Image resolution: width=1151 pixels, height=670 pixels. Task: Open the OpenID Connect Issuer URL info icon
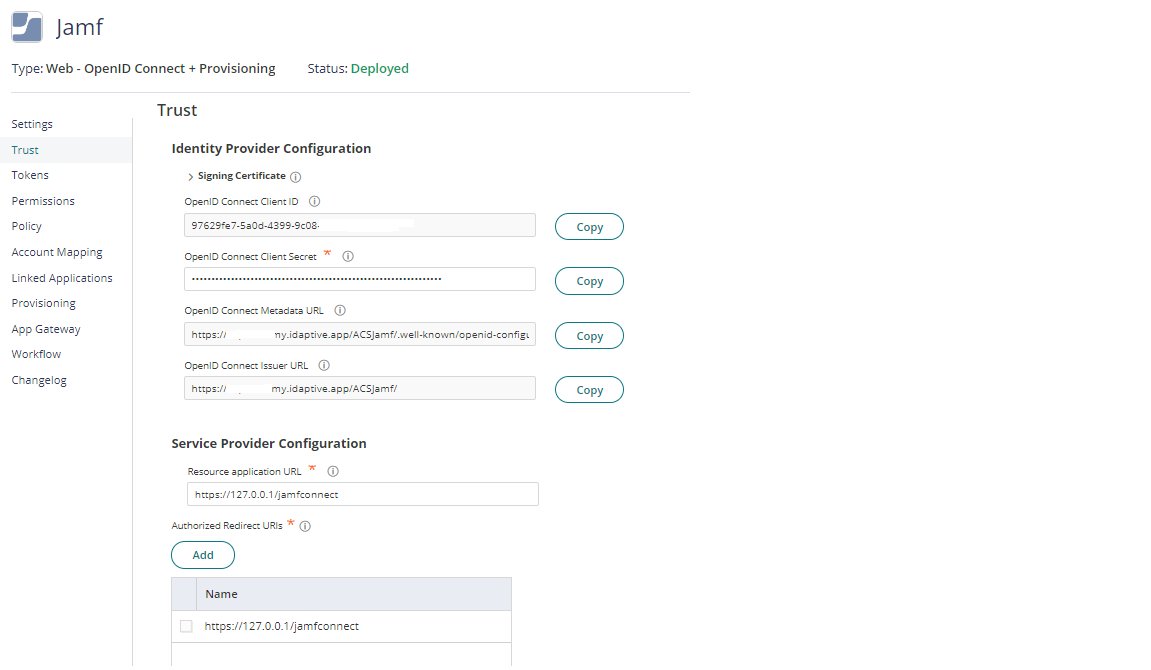pyautogui.click(x=325, y=365)
